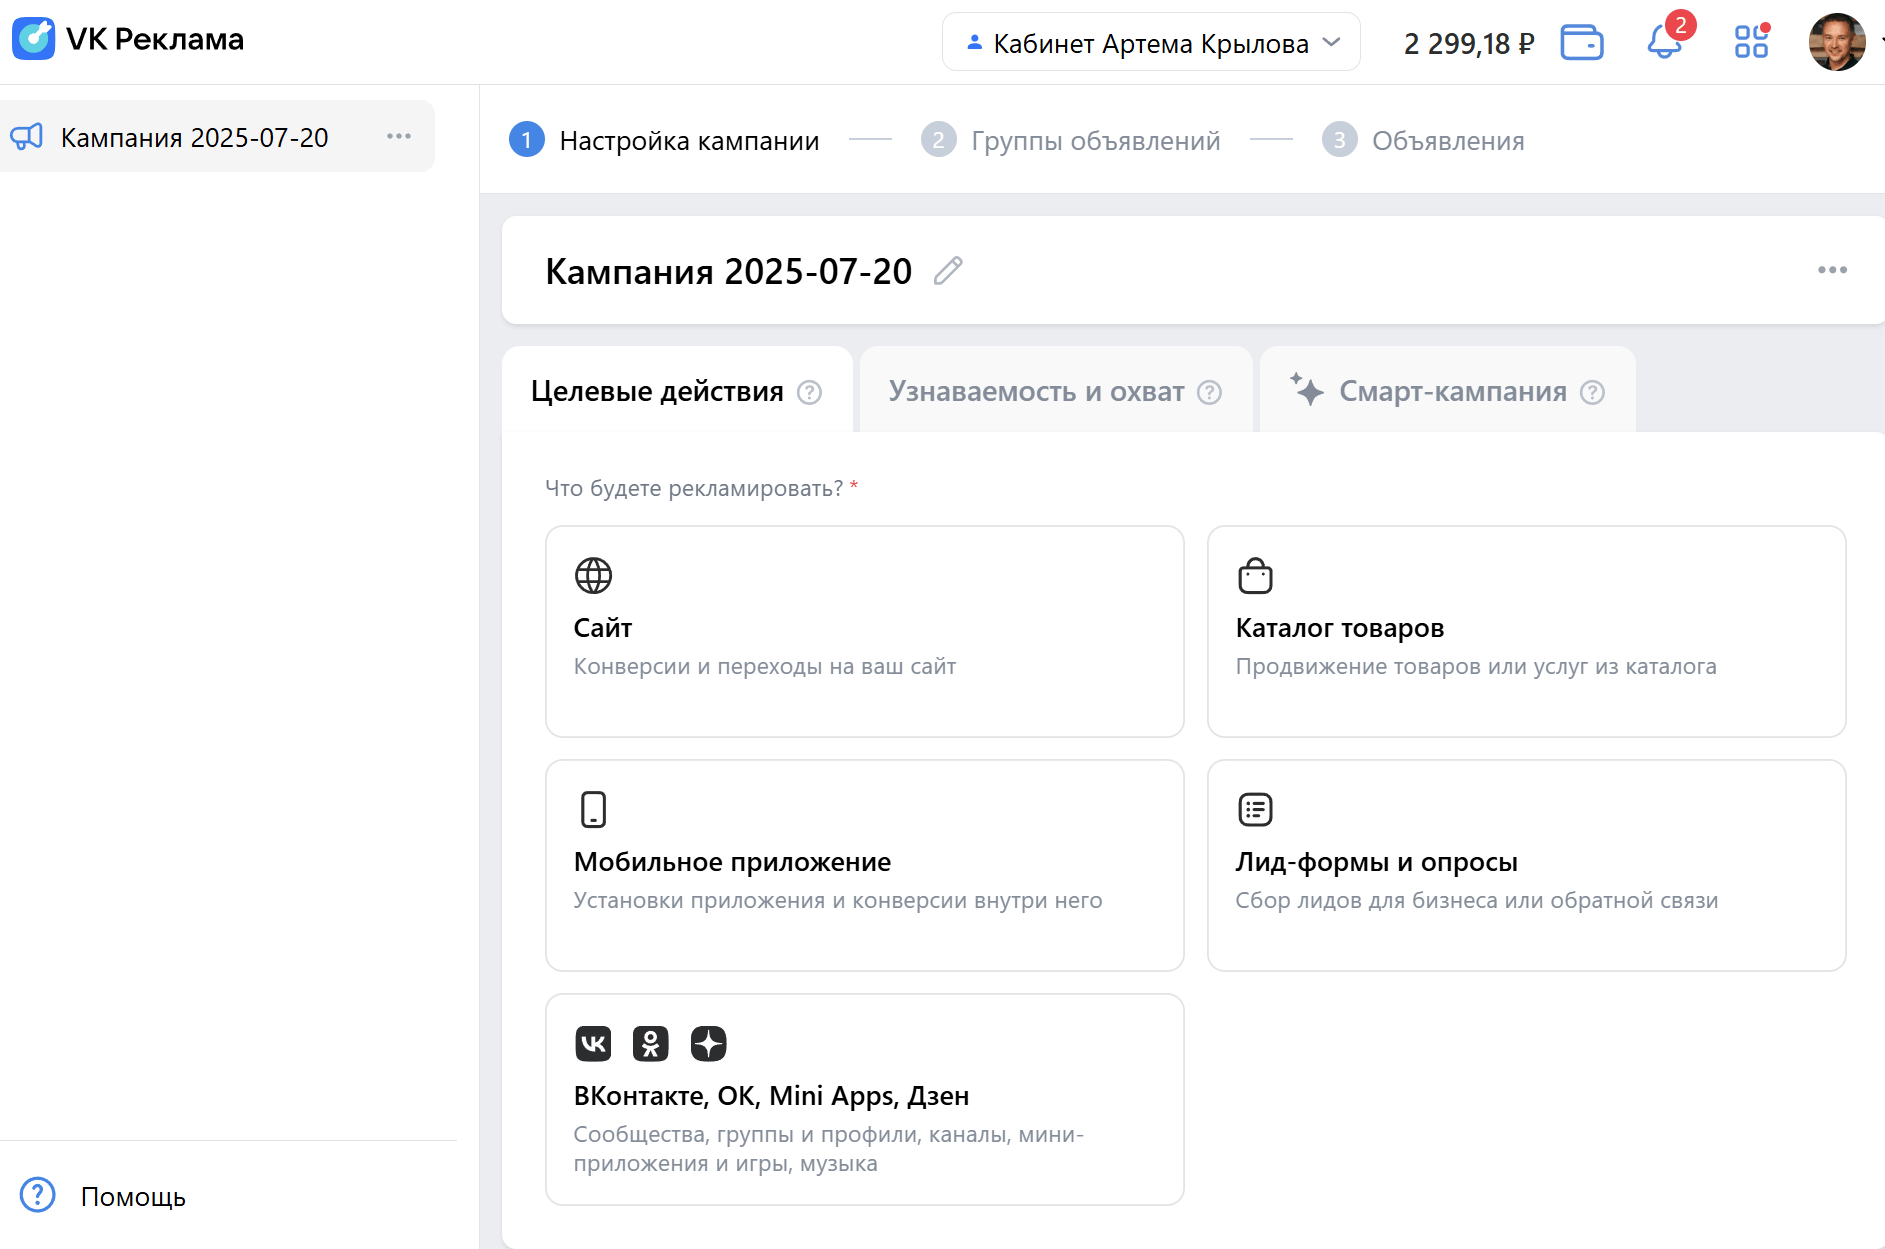Screen dimensions: 1885x1249
Task: Switch to Узнаваемость и охват tab
Action: pos(1036,391)
